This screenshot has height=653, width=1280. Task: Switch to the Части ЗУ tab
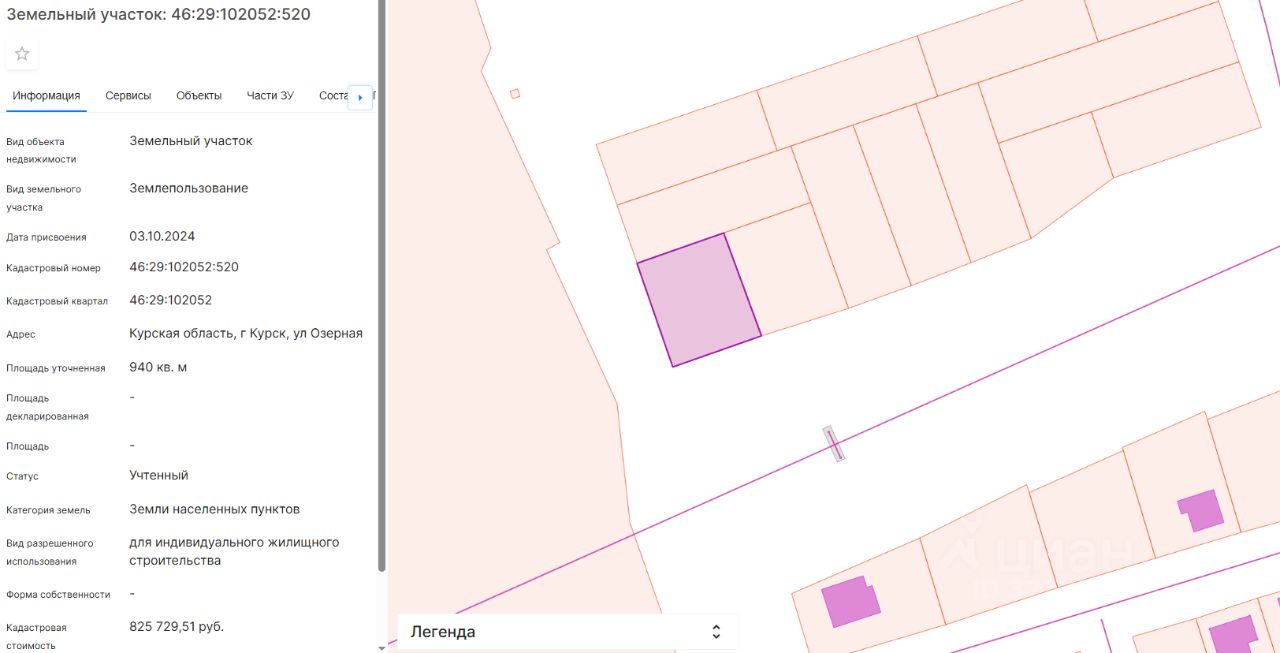click(270, 96)
